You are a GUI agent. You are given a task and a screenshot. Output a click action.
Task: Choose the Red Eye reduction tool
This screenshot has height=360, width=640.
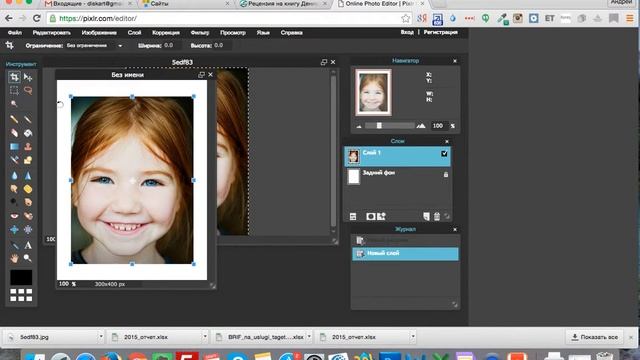[x=14, y=216]
